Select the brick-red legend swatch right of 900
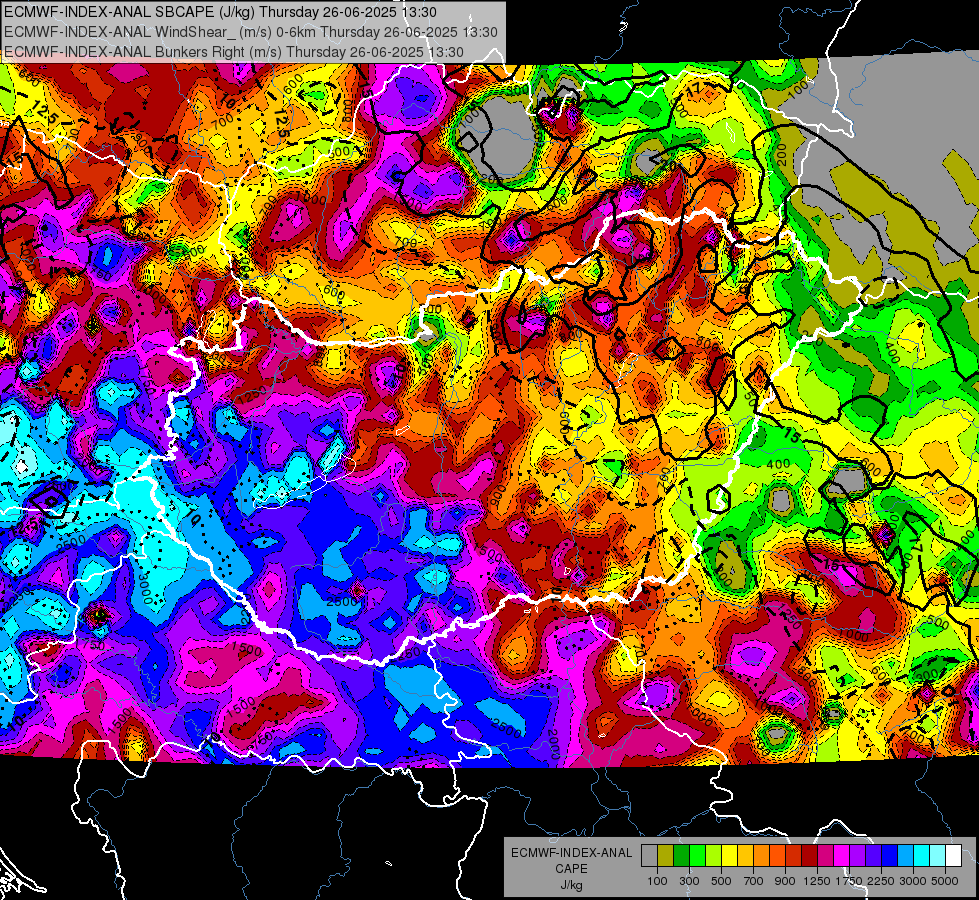This screenshot has width=979, height=900. coord(794,855)
